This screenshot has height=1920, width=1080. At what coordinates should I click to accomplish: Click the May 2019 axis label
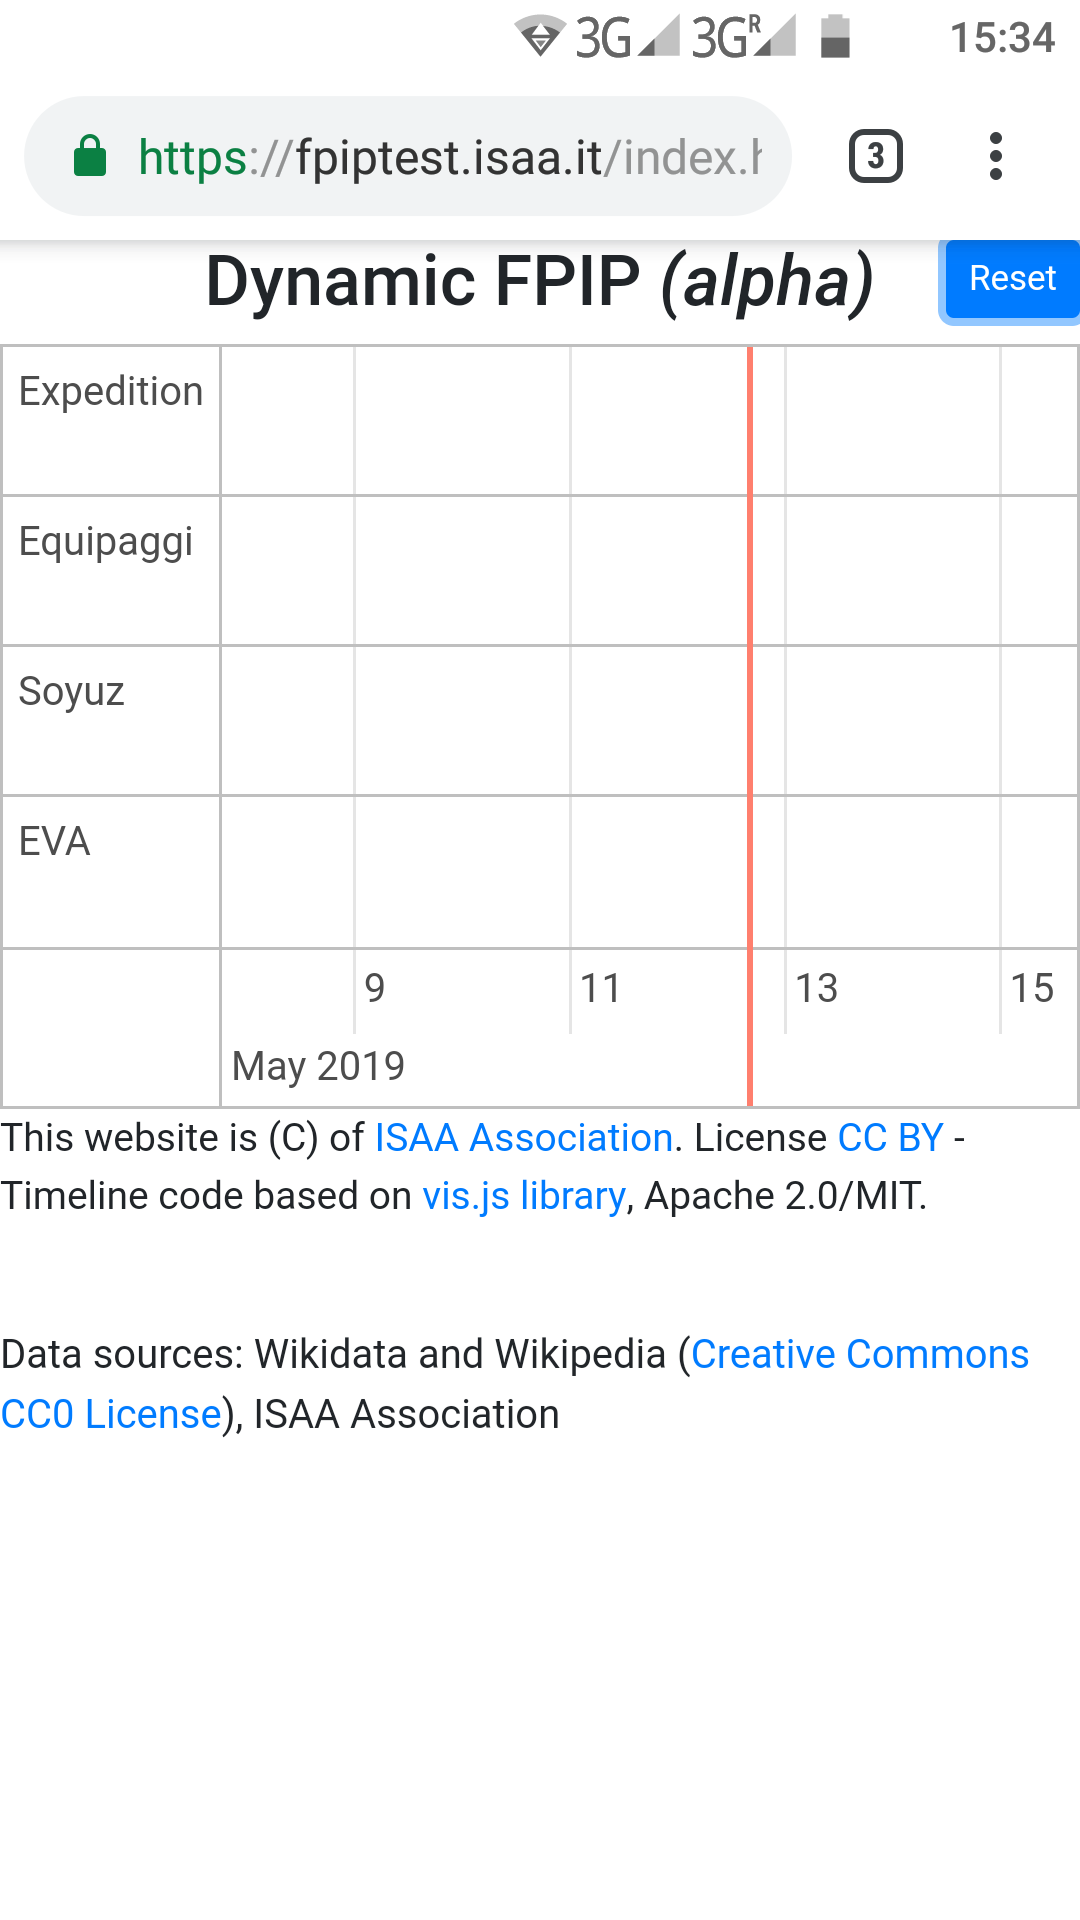318,1066
